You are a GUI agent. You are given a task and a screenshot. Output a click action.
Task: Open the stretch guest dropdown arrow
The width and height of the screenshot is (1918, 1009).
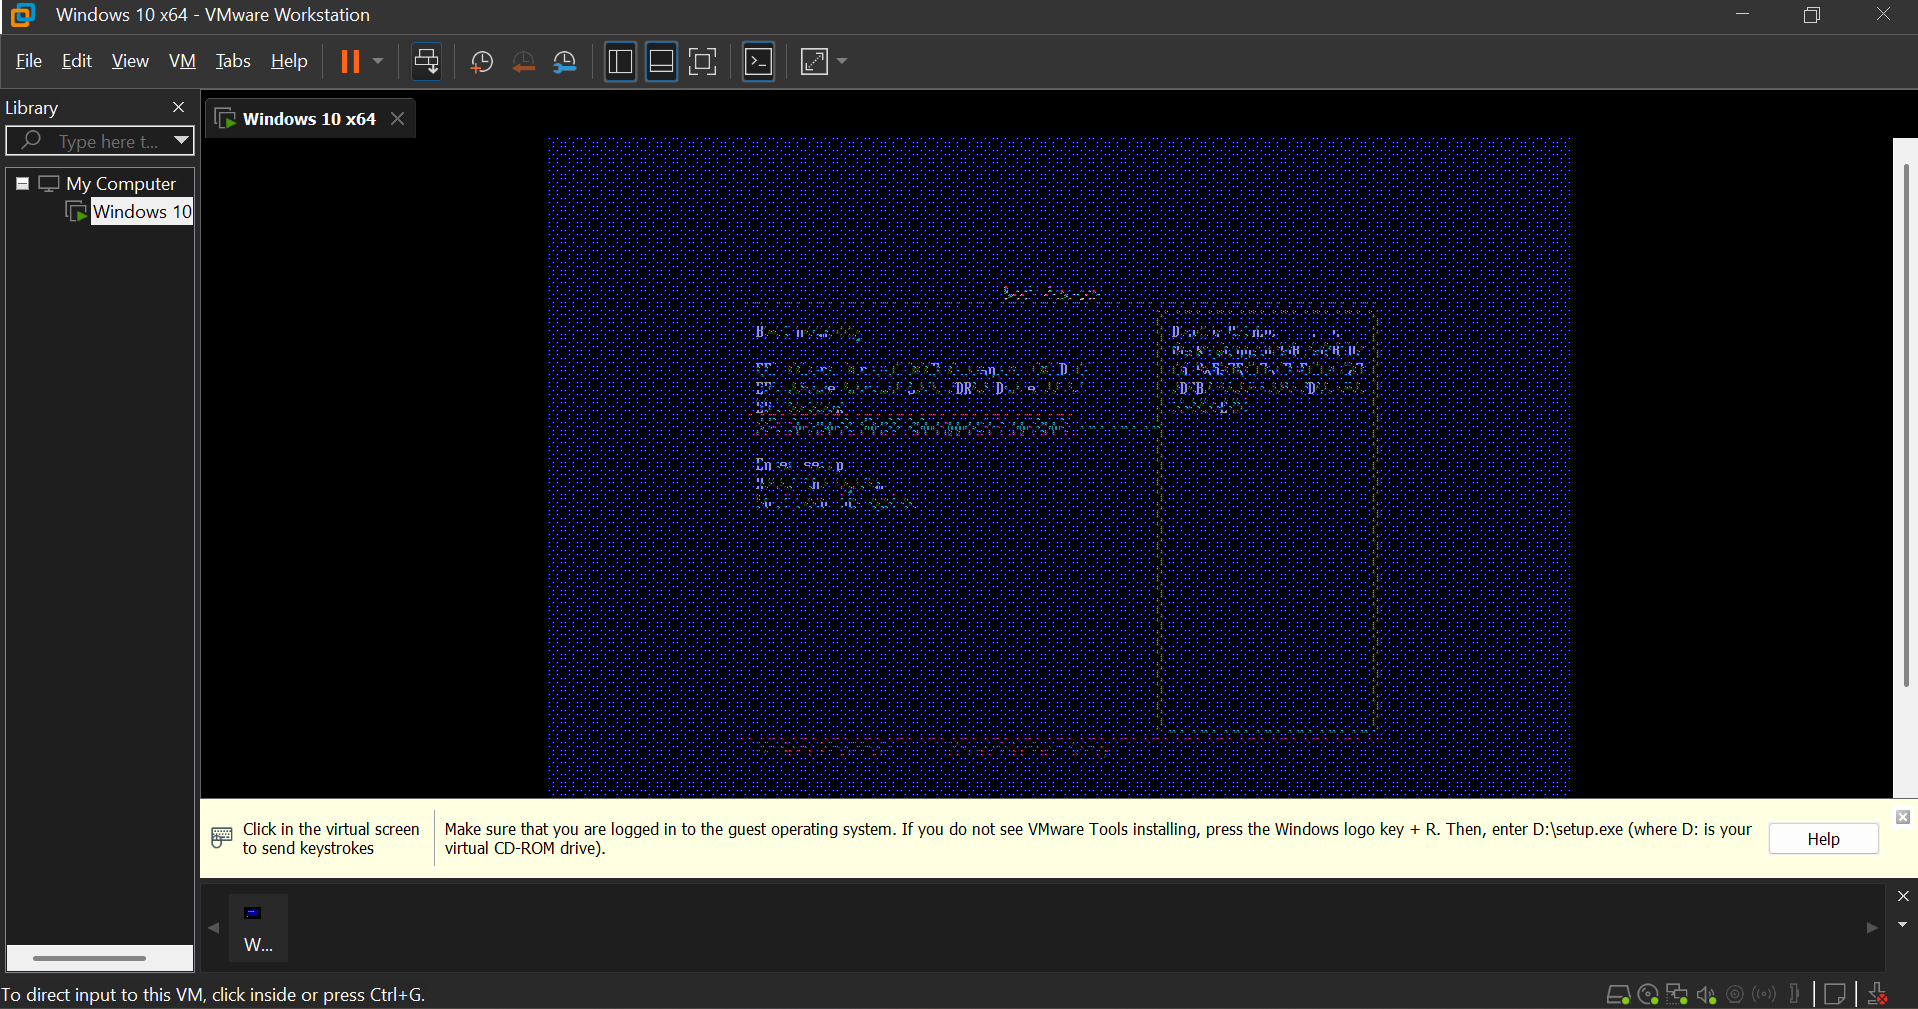coord(842,62)
